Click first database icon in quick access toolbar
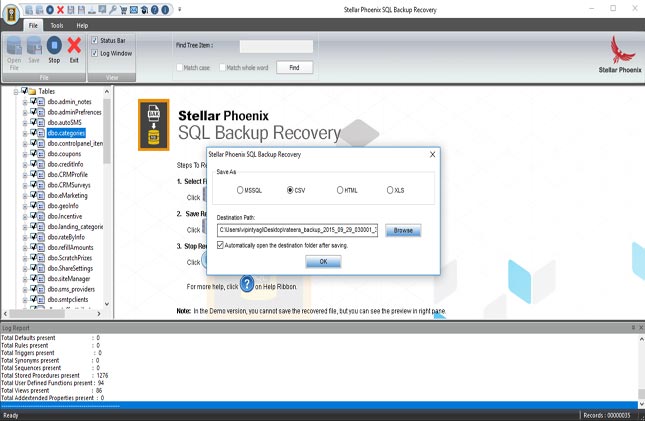Viewport: 645px width, 421px height. [29, 10]
